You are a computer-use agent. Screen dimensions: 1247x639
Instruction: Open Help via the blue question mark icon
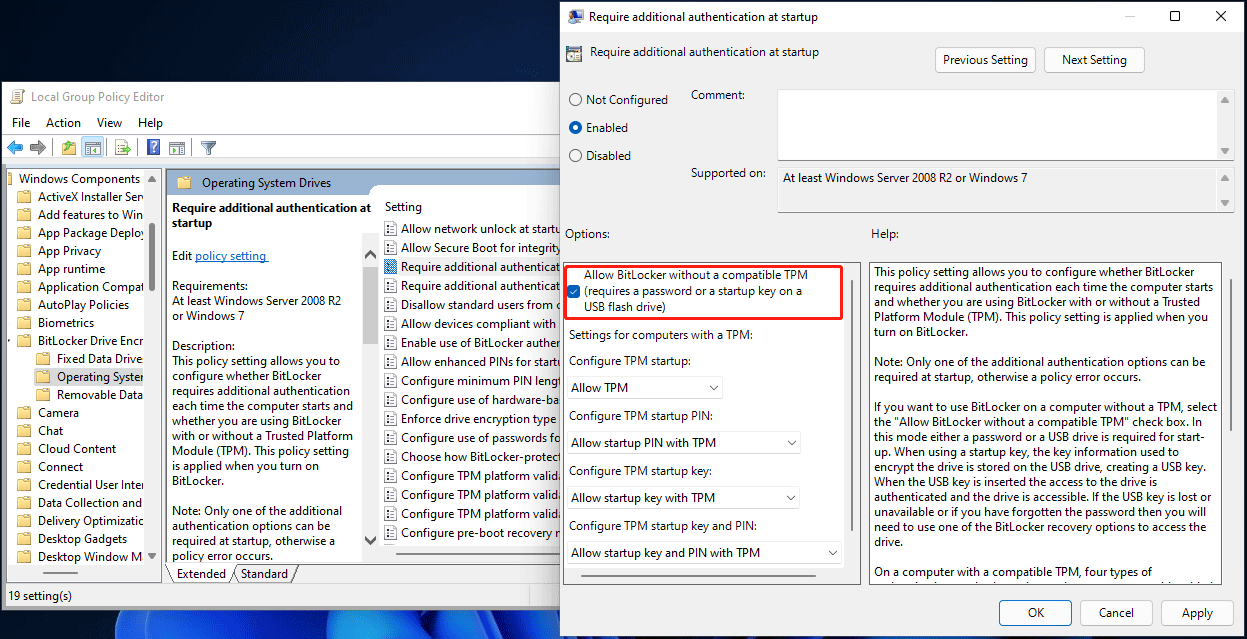[154, 148]
